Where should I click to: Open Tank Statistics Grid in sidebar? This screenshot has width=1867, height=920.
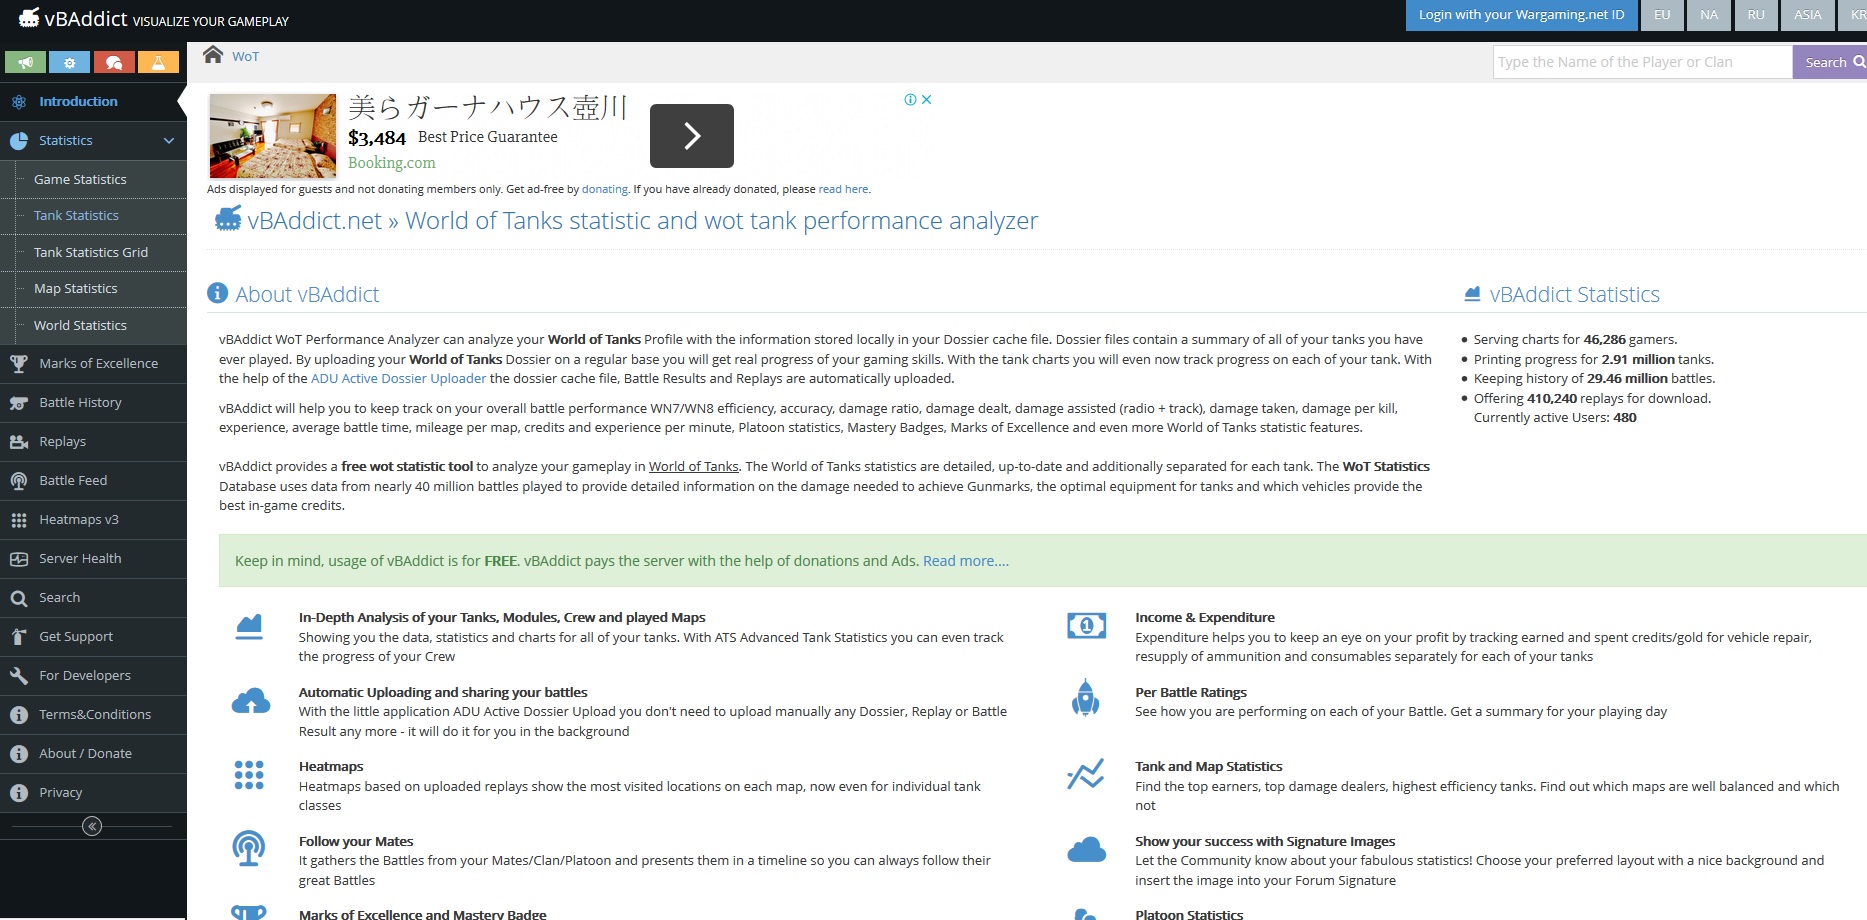(91, 253)
